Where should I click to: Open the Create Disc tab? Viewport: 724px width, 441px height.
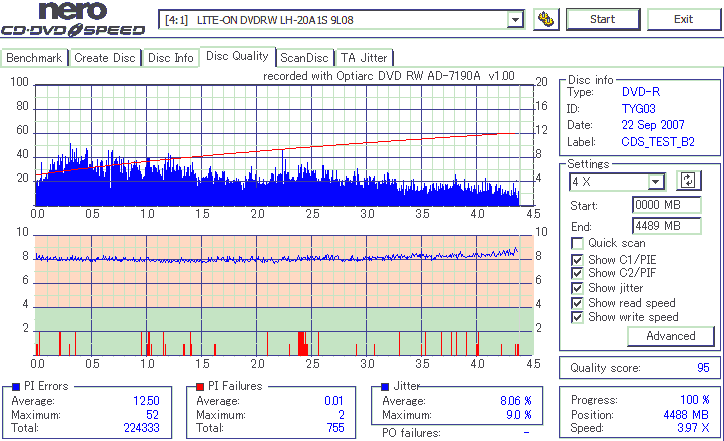(105, 58)
